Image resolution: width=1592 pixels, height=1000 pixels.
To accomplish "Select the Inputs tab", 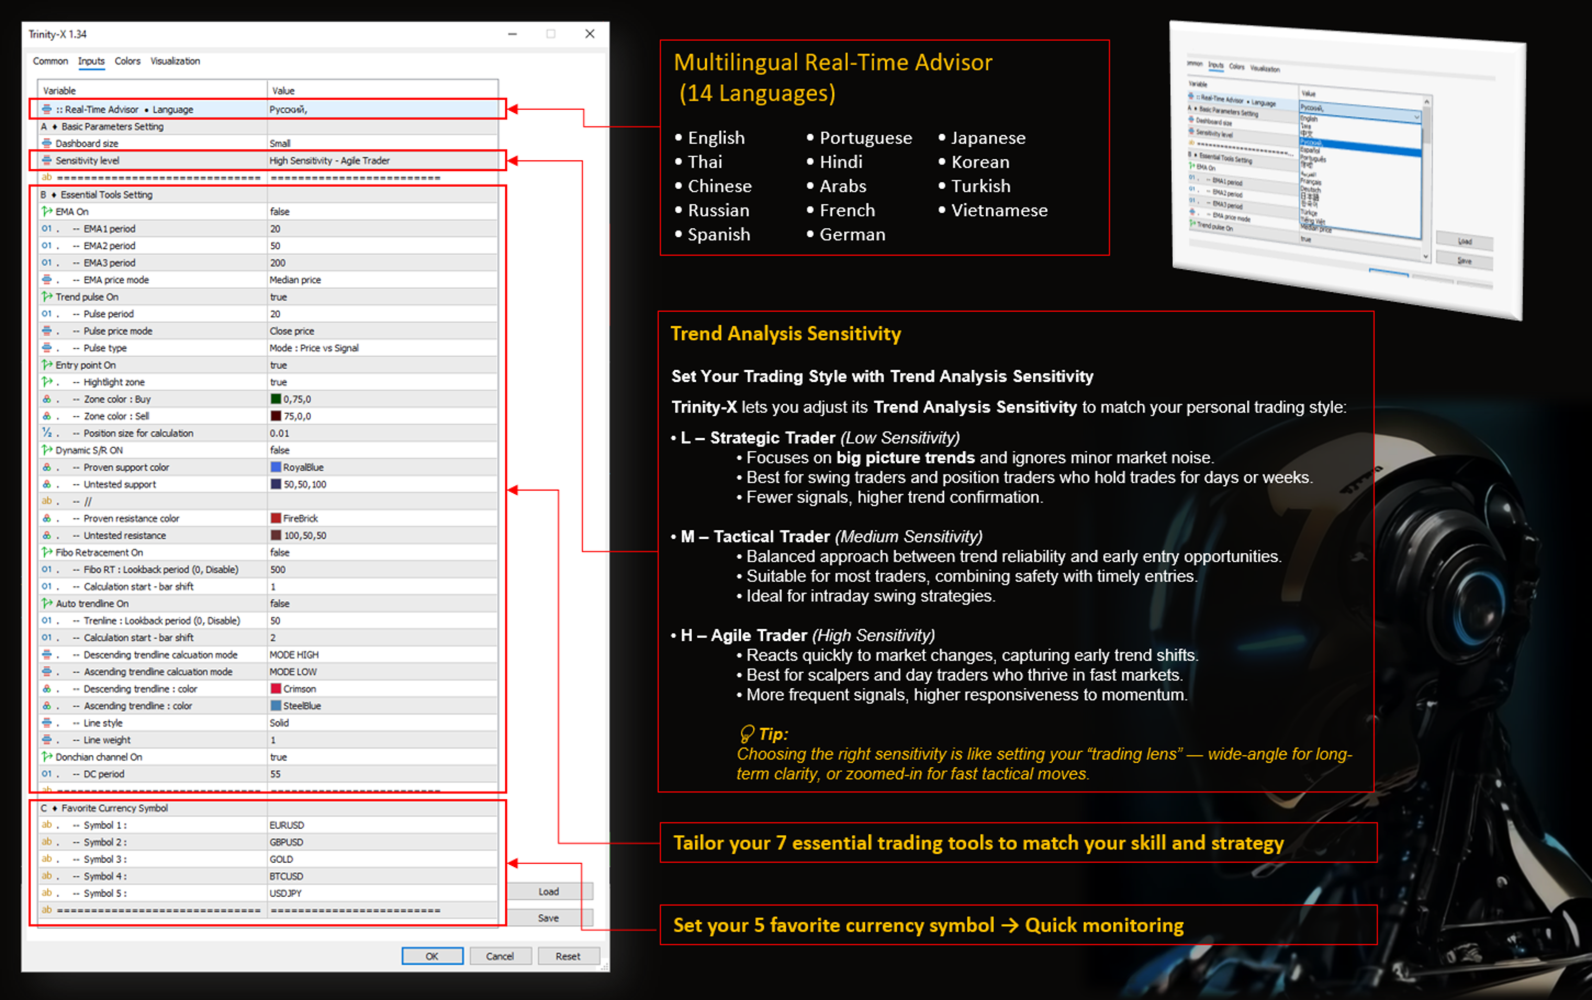I will pos(91,61).
